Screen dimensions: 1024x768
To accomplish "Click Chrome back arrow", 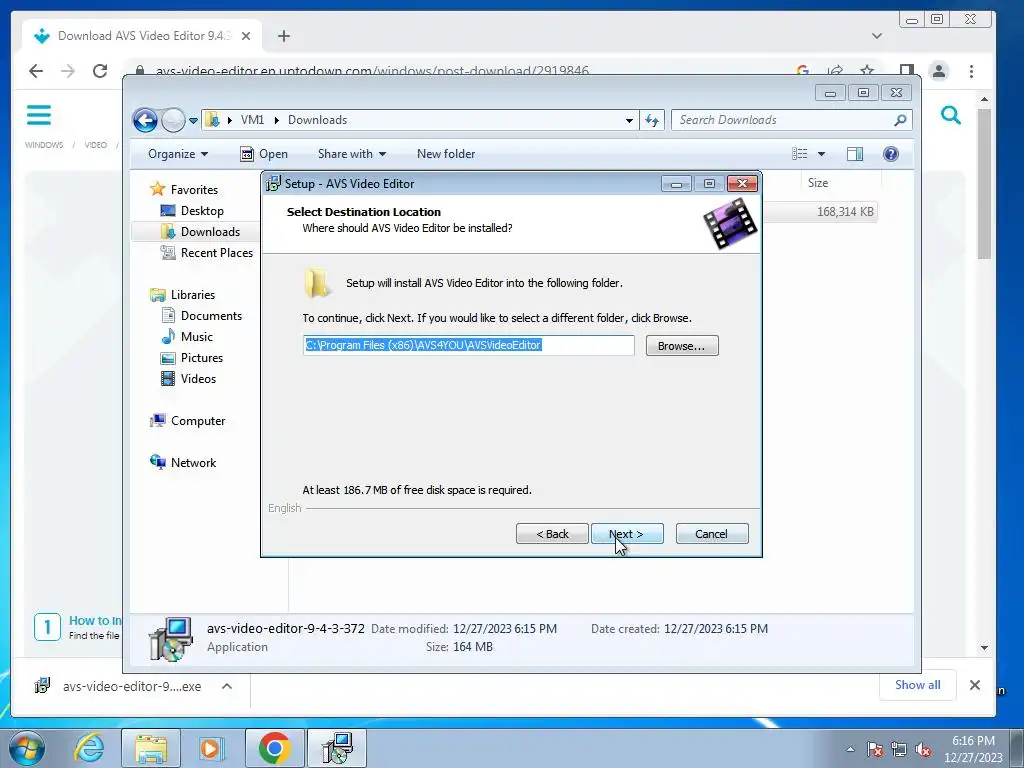I will click(x=36, y=71).
